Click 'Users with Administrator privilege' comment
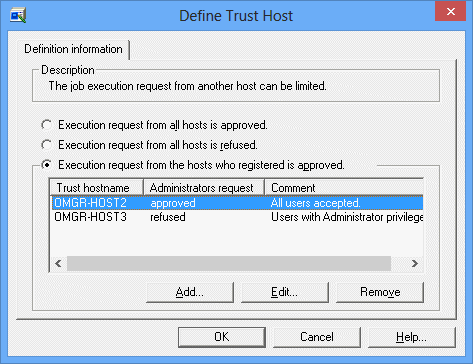Screen dimensions: 473x364 [347, 217]
